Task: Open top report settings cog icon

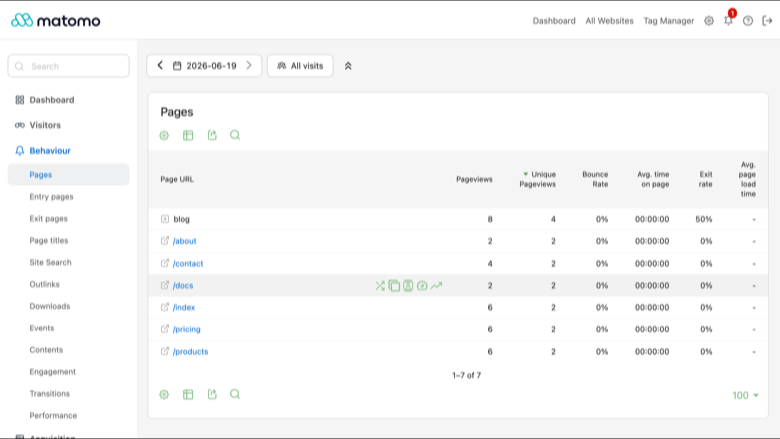Action: 164,135
